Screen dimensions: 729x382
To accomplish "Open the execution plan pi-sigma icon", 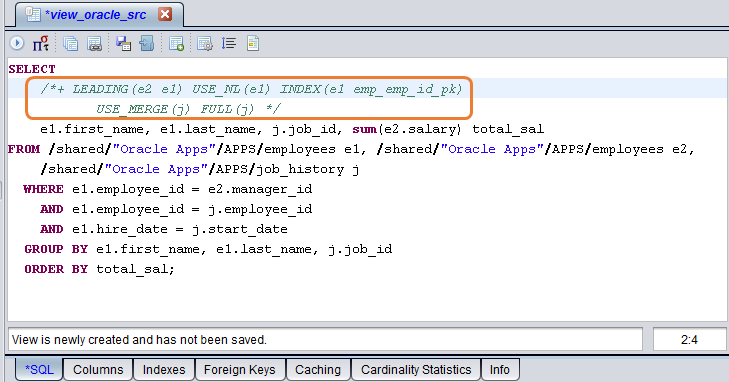I will [x=41, y=43].
